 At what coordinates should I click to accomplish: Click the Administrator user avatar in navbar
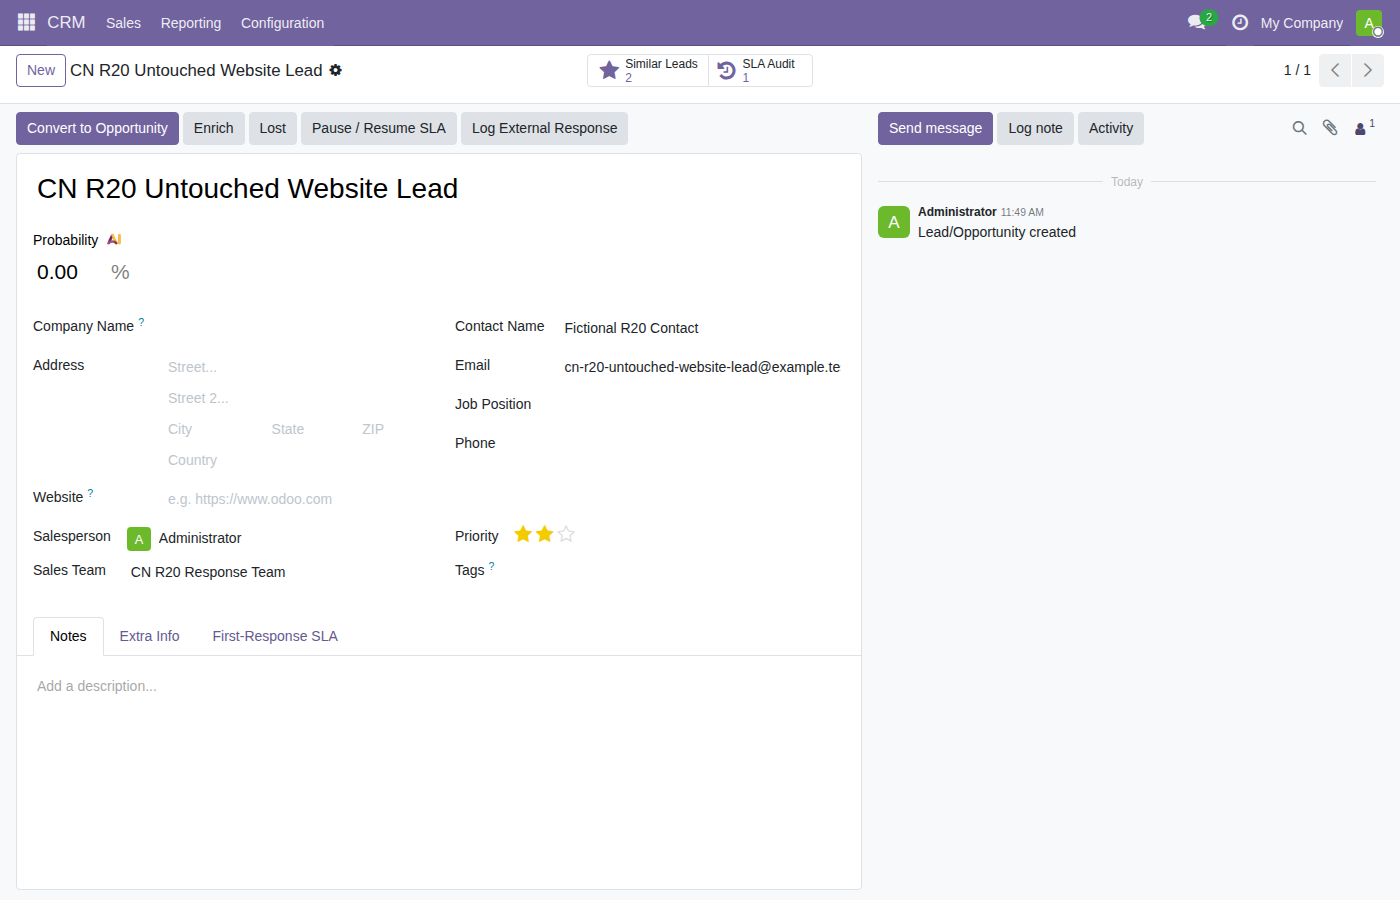[x=1369, y=23]
